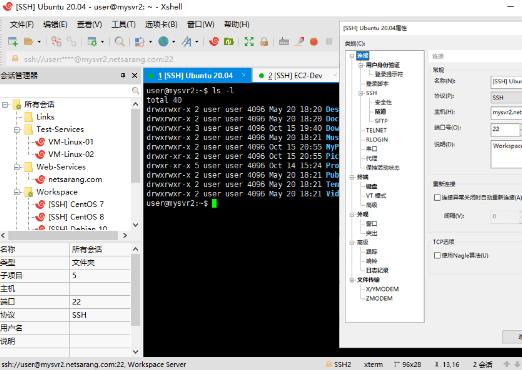Viewport: 522px width, 370px height.
Task: Click the green fullscreen arrows icon
Action: pos(249,42)
